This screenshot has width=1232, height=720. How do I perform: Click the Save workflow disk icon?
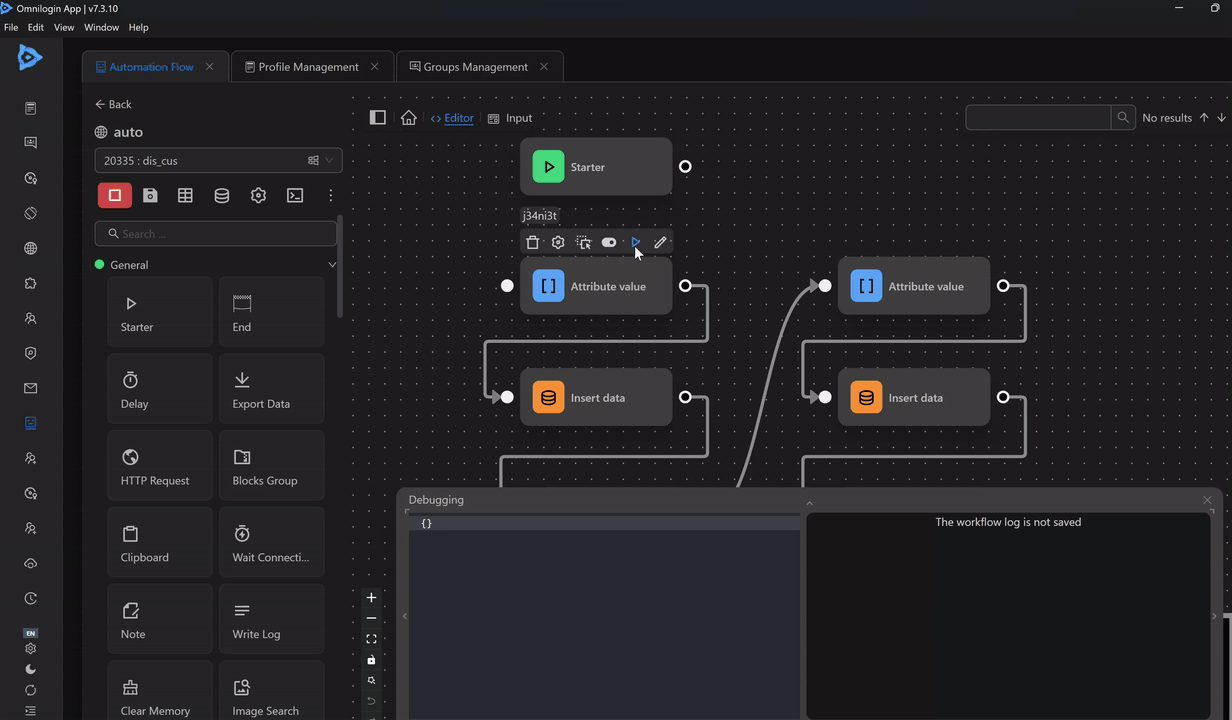150,196
